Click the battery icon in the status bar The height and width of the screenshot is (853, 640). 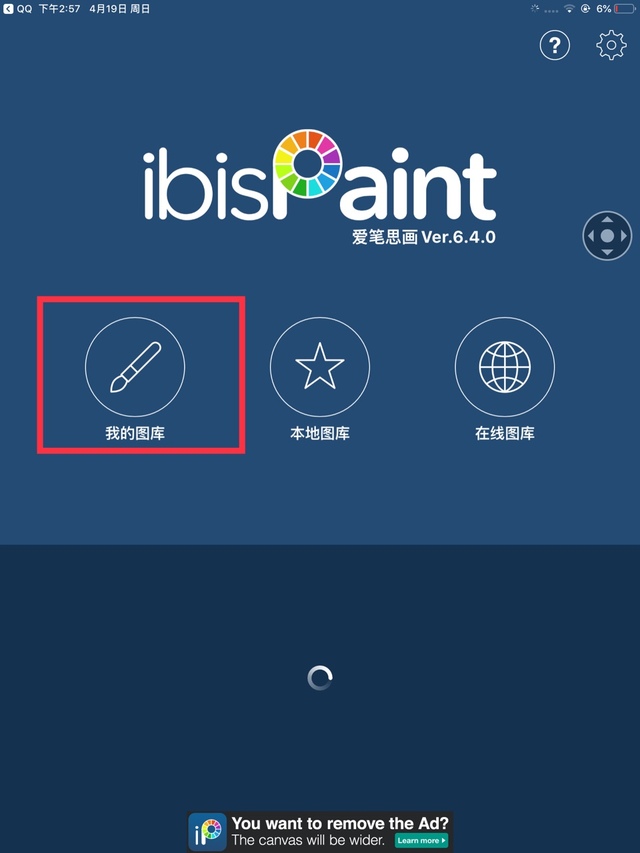point(624,9)
